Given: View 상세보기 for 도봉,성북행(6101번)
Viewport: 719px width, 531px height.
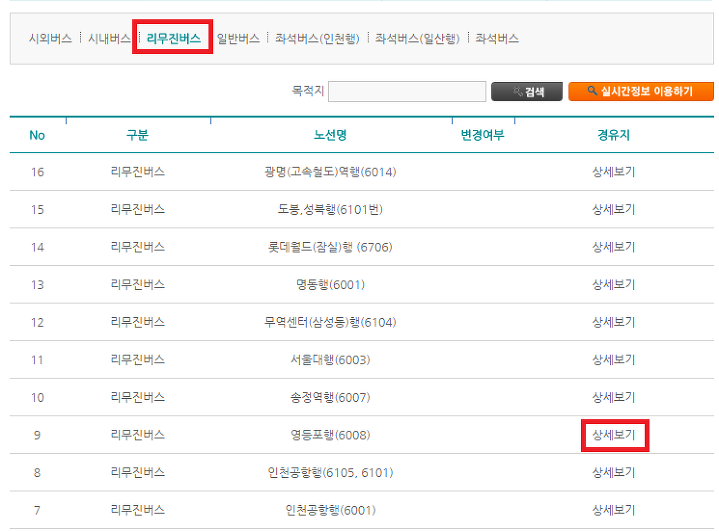Looking at the screenshot, I should [x=614, y=210].
